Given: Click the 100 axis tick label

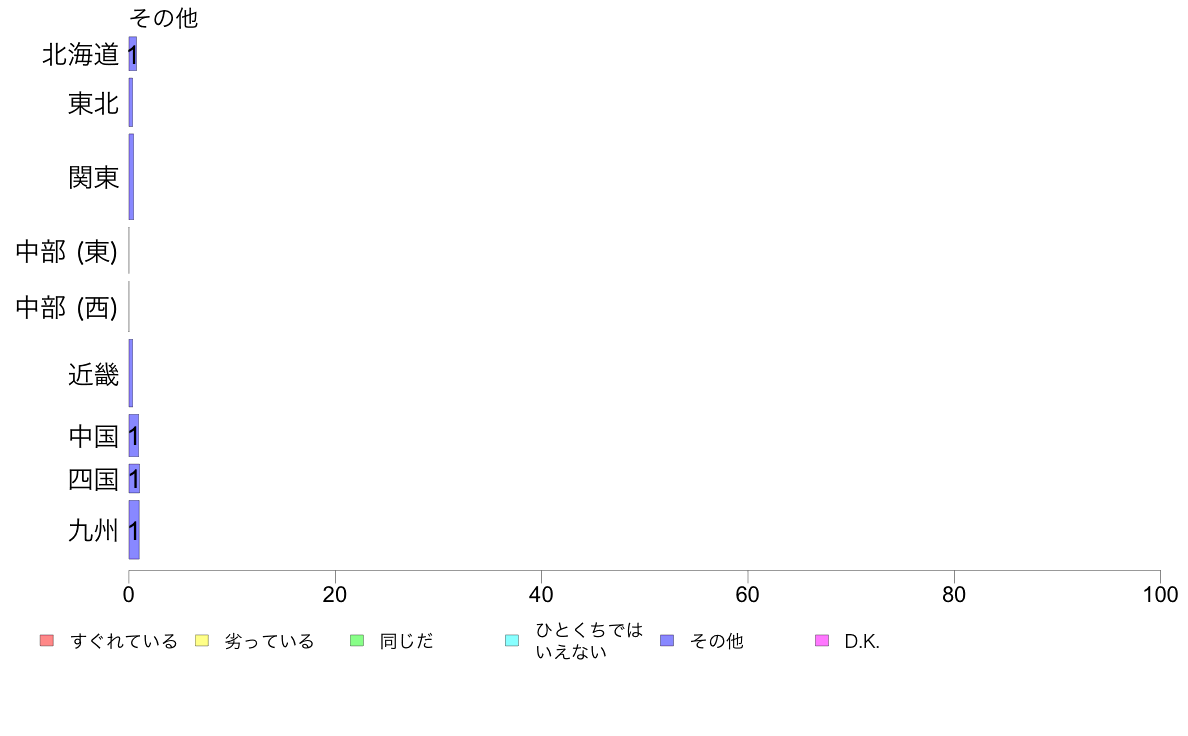Looking at the screenshot, I should click(x=1160, y=594).
